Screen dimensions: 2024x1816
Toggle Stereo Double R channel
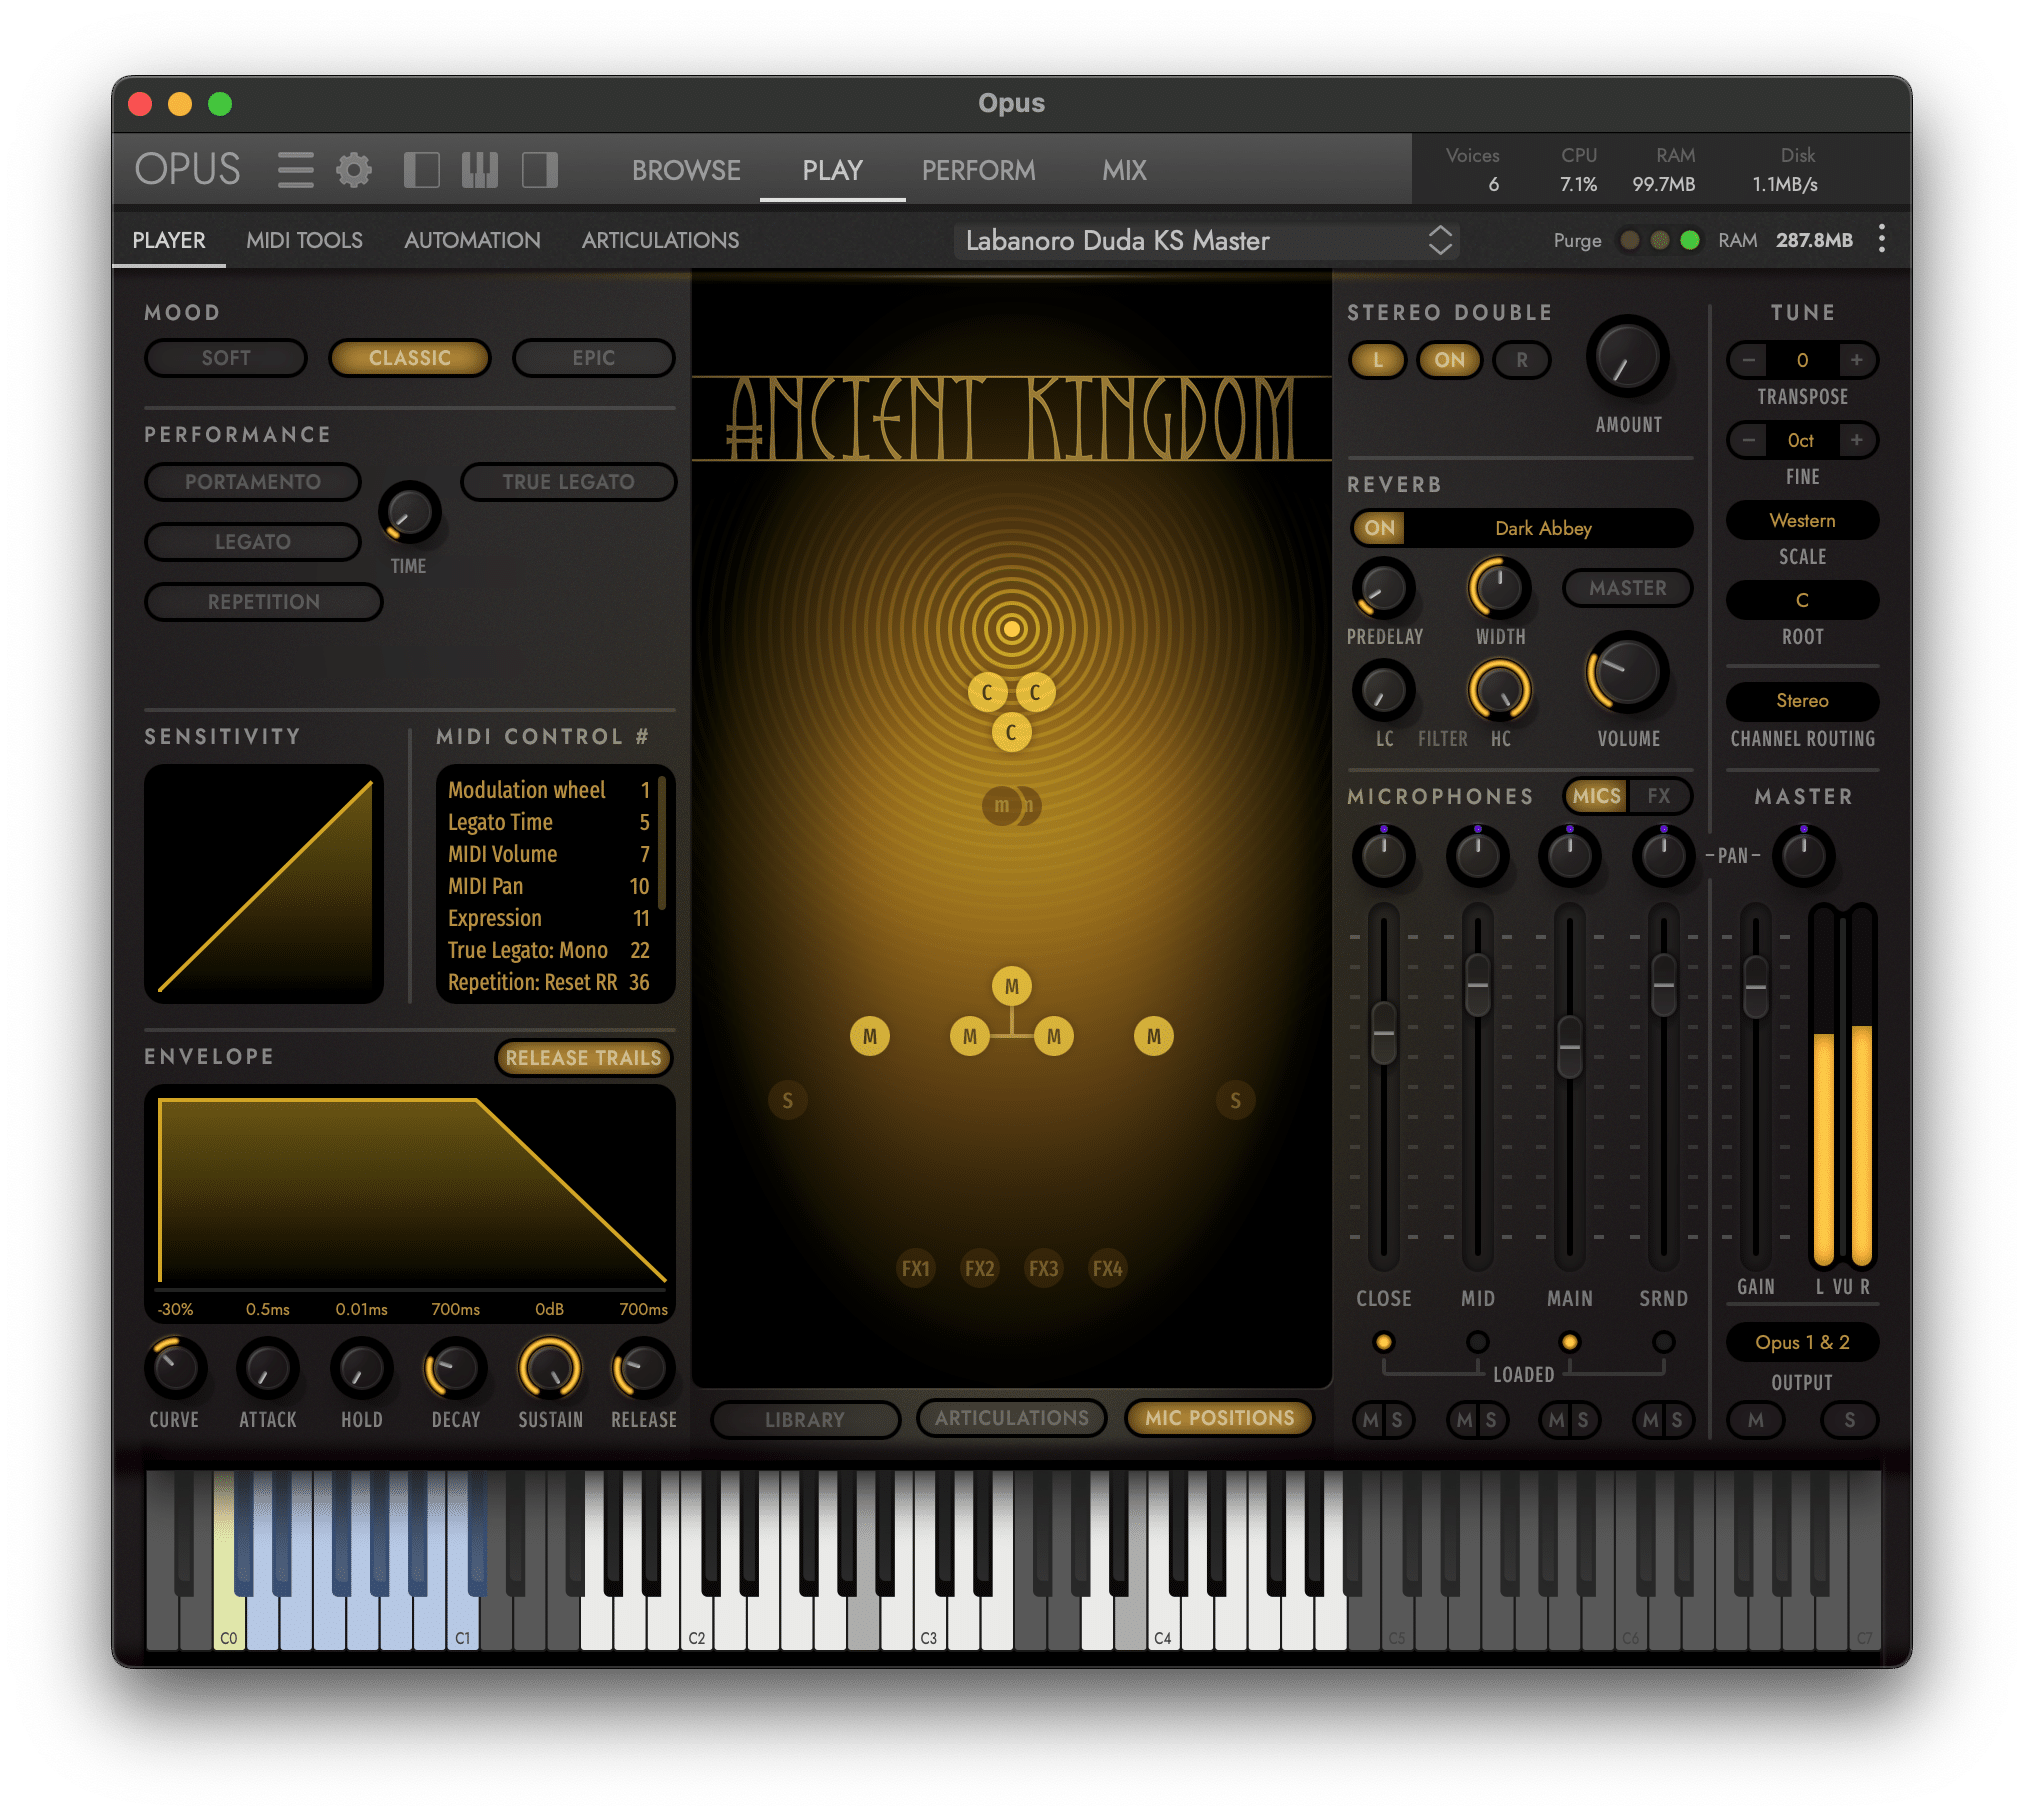coord(1522,360)
